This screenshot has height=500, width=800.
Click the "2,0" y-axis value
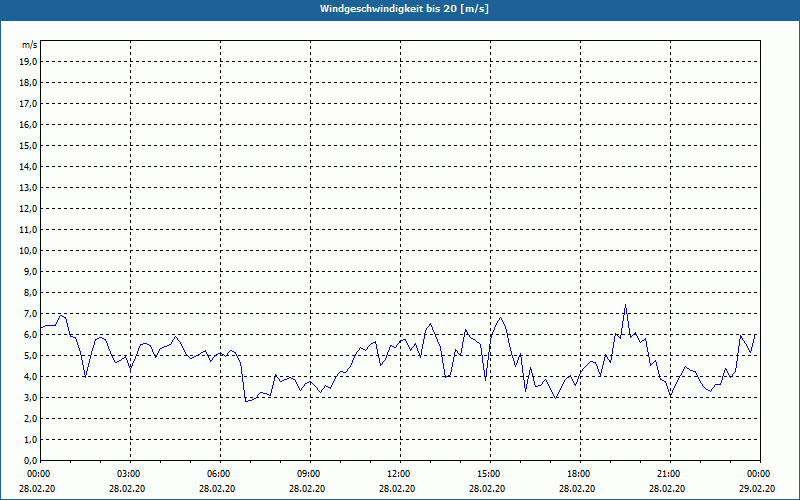pos(31,418)
